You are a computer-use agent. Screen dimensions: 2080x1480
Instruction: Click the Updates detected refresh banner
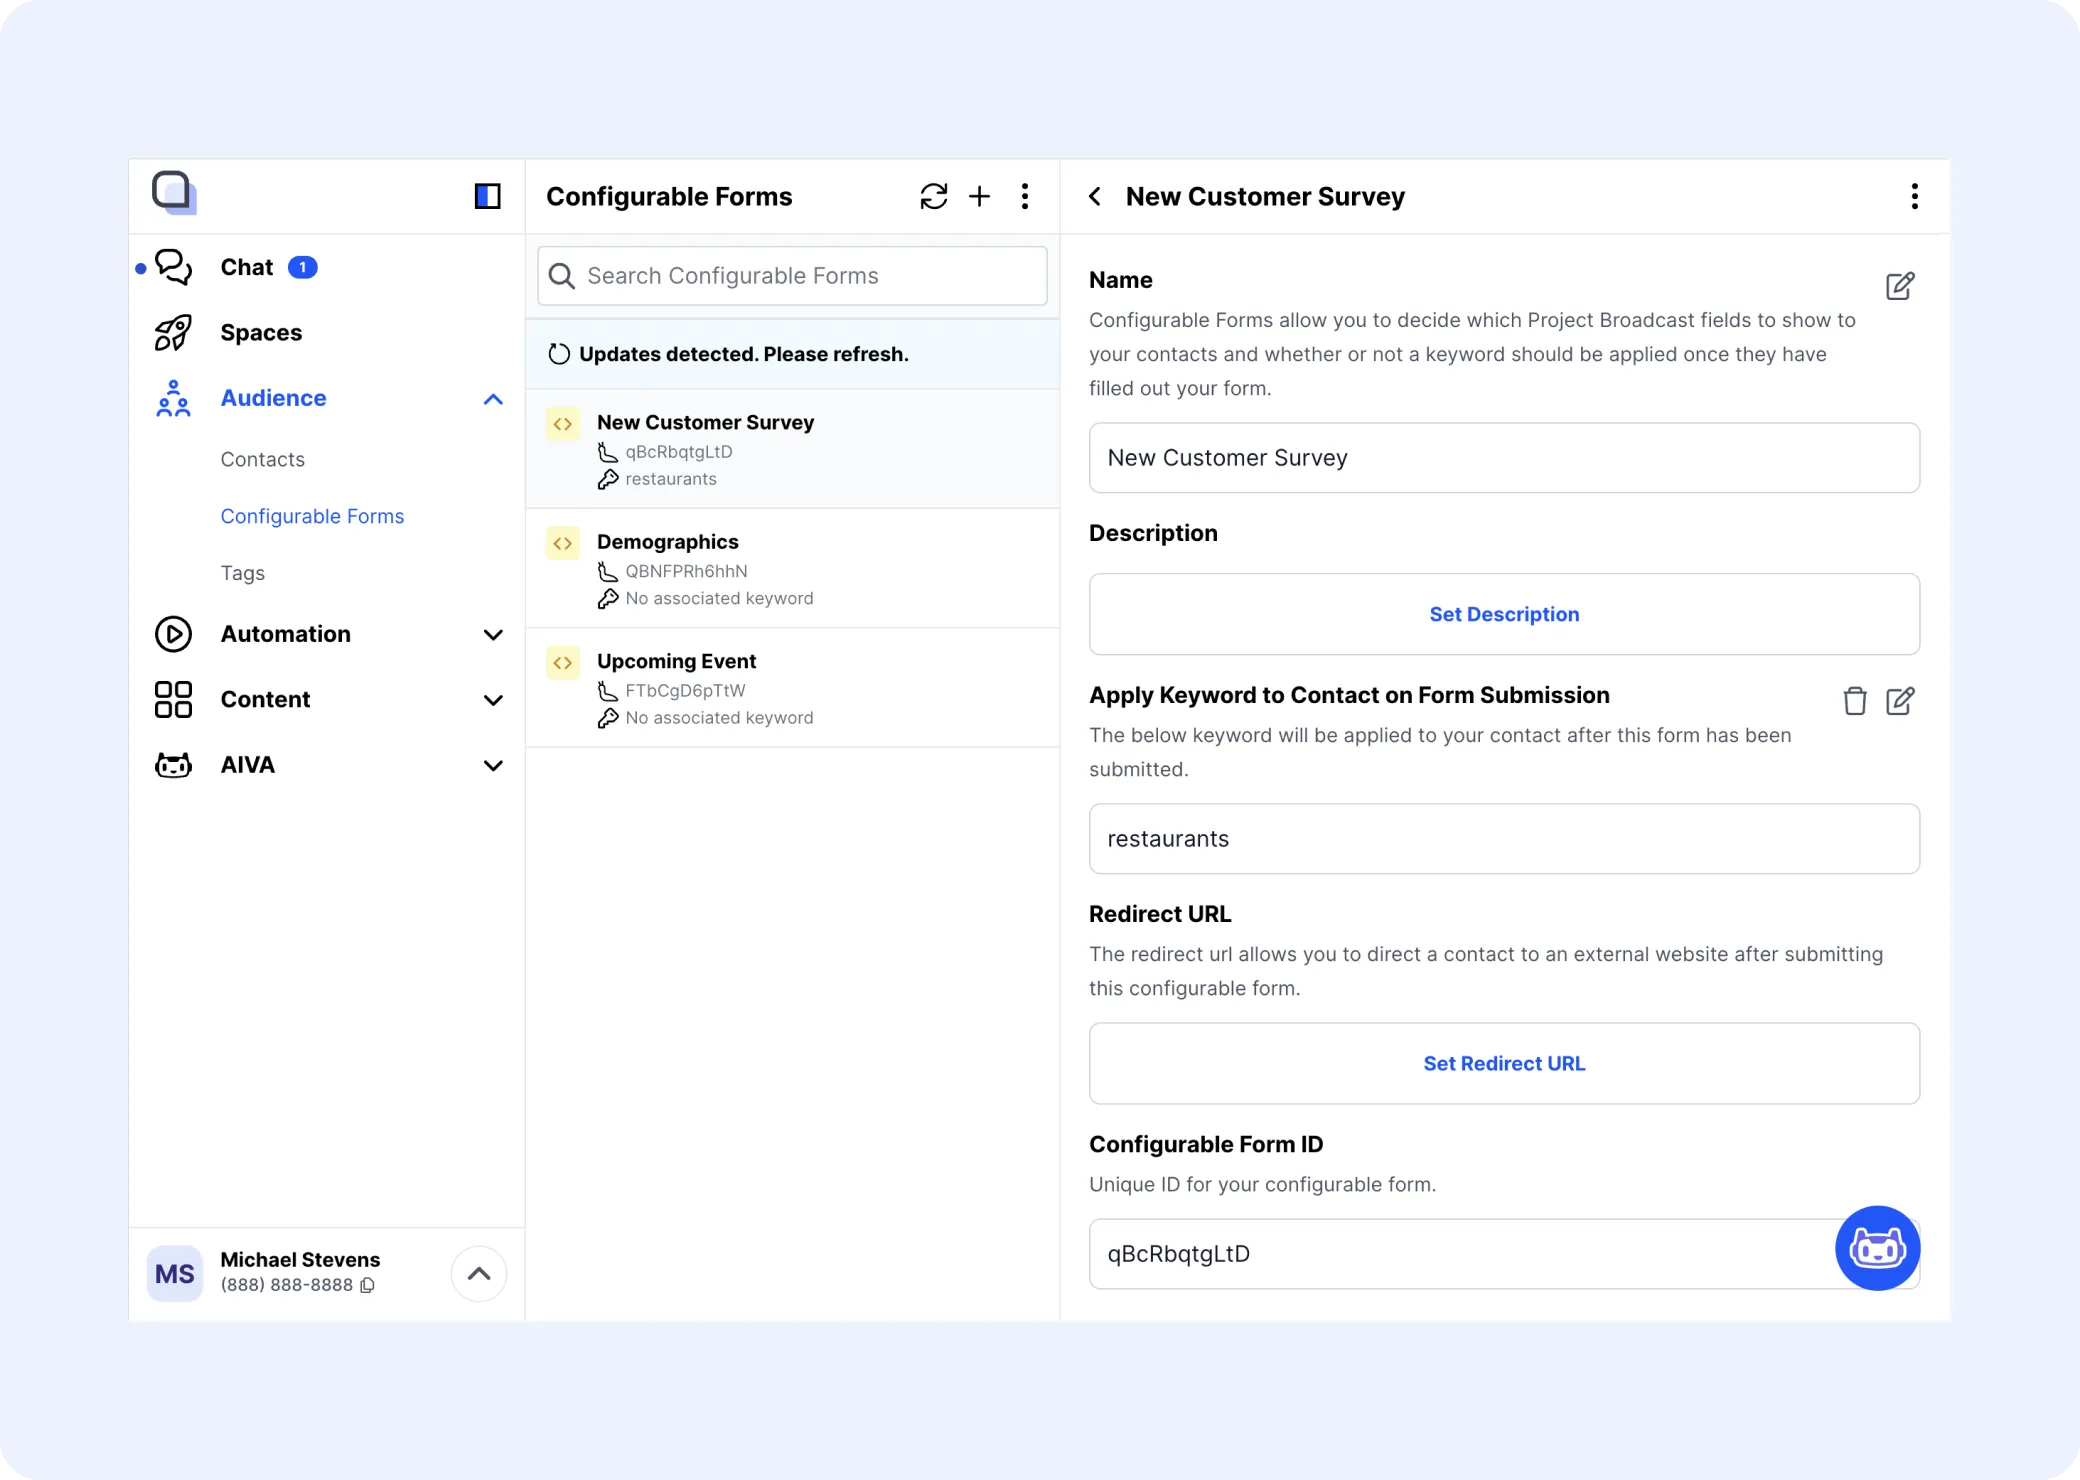click(x=792, y=354)
